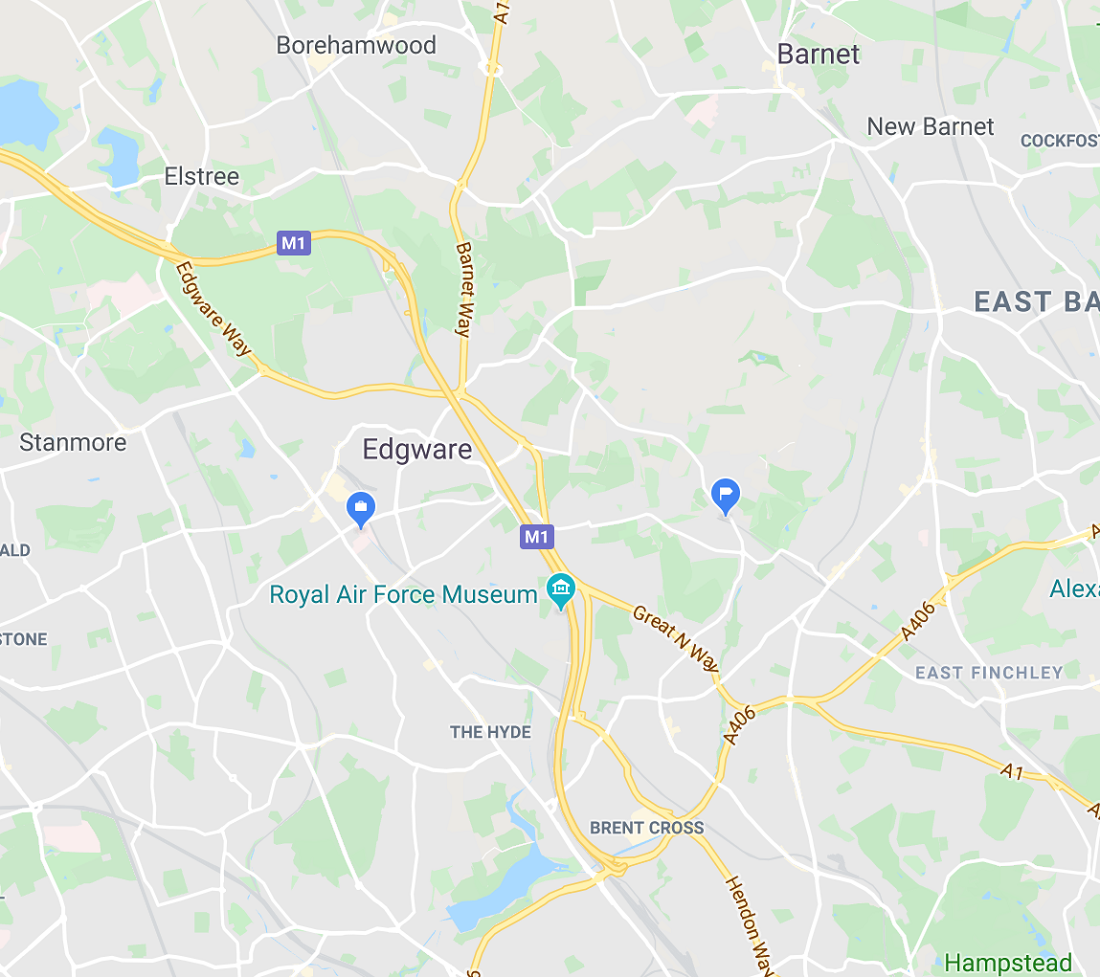The image size is (1100, 977).
Task: Click the Royal Air Force Museum teal pin
Action: coord(561,591)
